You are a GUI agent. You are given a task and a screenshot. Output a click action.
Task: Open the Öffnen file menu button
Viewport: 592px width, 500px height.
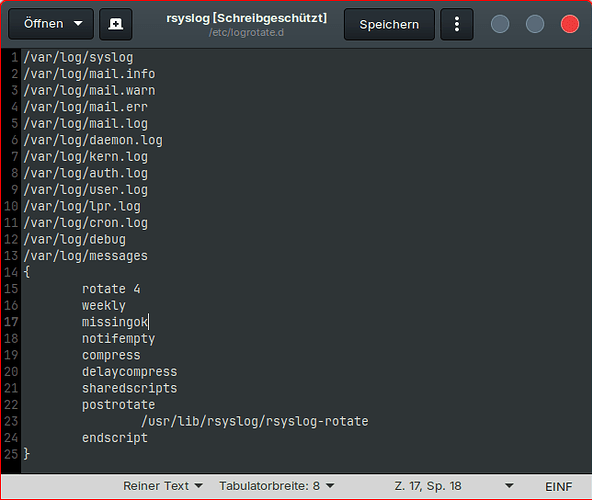point(51,24)
